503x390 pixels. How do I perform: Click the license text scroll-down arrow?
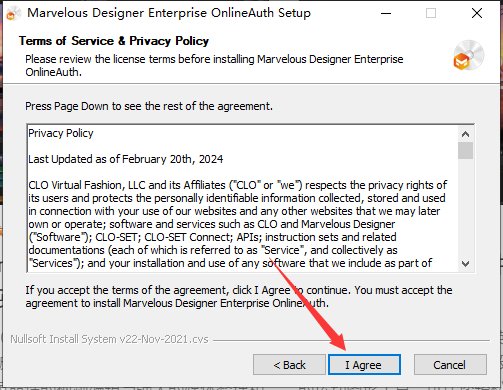465,264
